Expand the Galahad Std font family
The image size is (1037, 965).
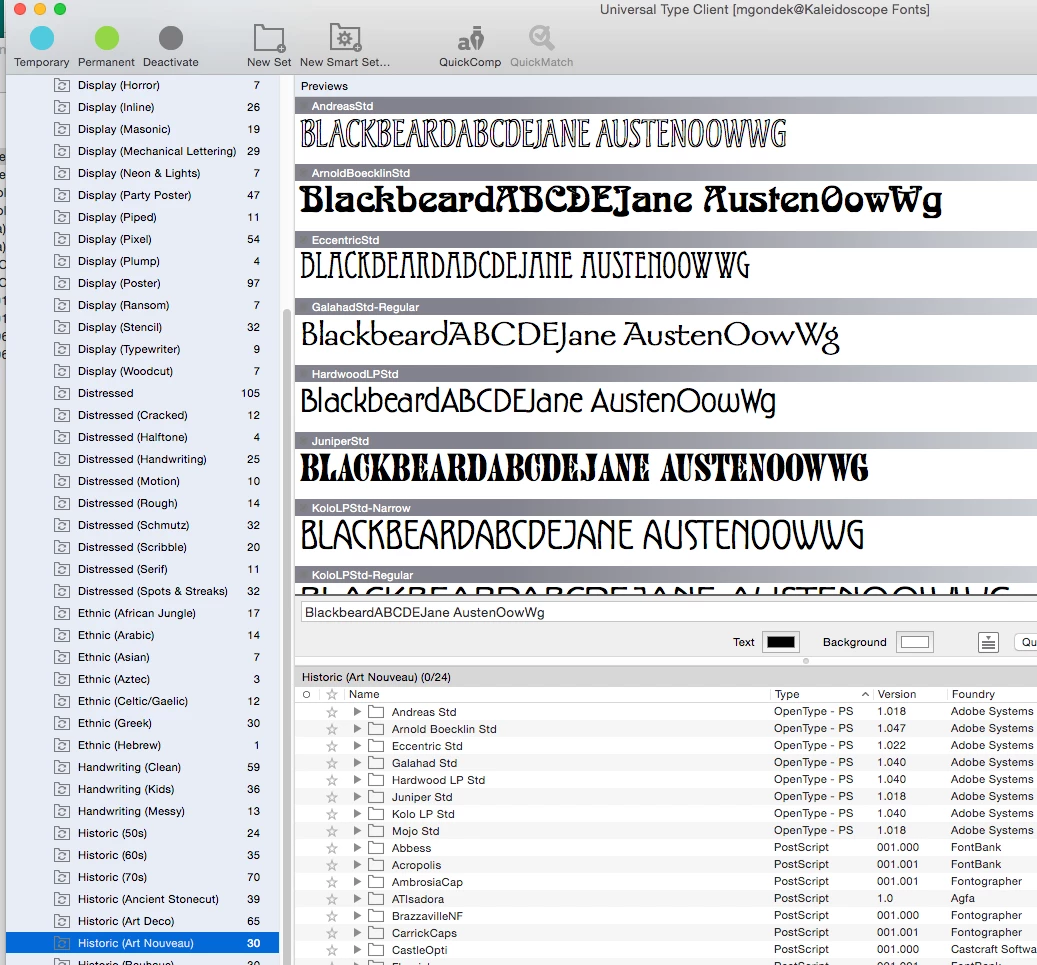coord(357,763)
